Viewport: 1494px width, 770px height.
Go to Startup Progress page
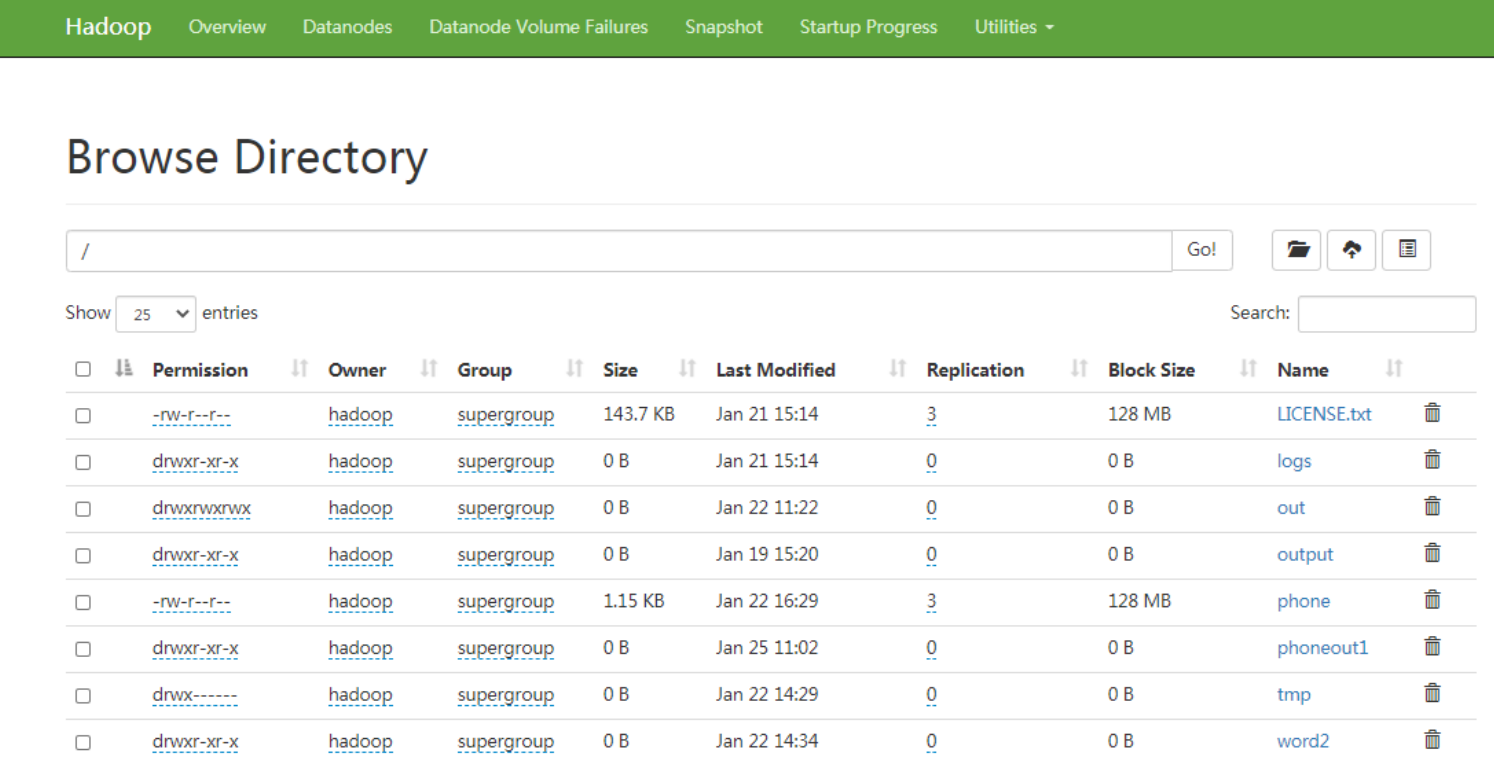click(868, 27)
